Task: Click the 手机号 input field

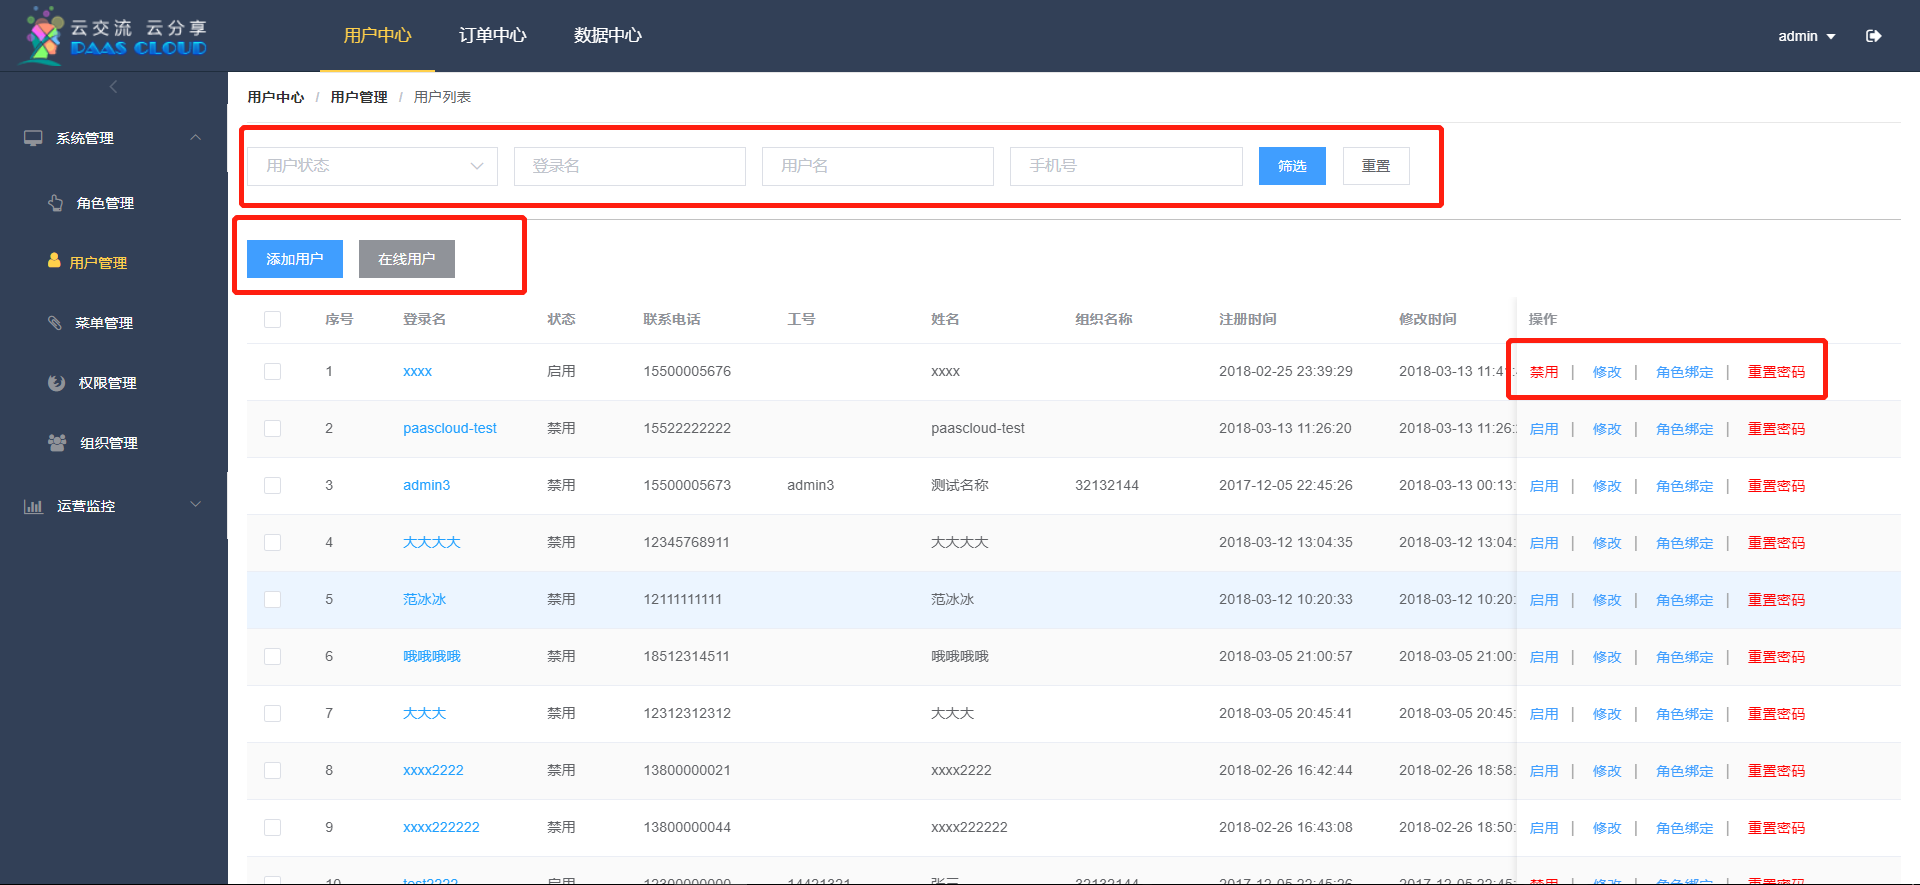Action: pos(1126,166)
